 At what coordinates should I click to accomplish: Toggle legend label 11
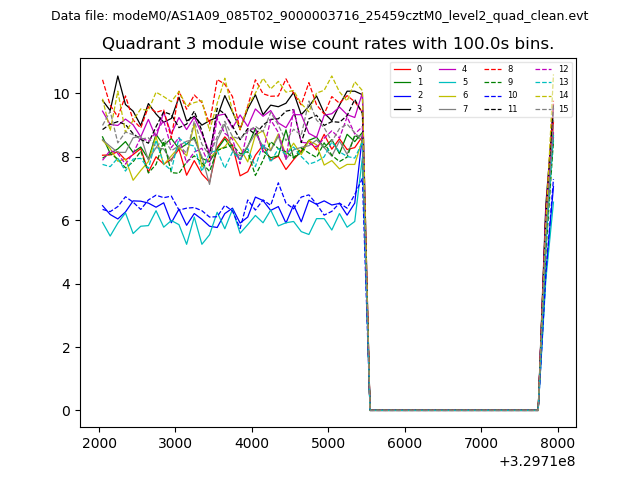pos(513,108)
